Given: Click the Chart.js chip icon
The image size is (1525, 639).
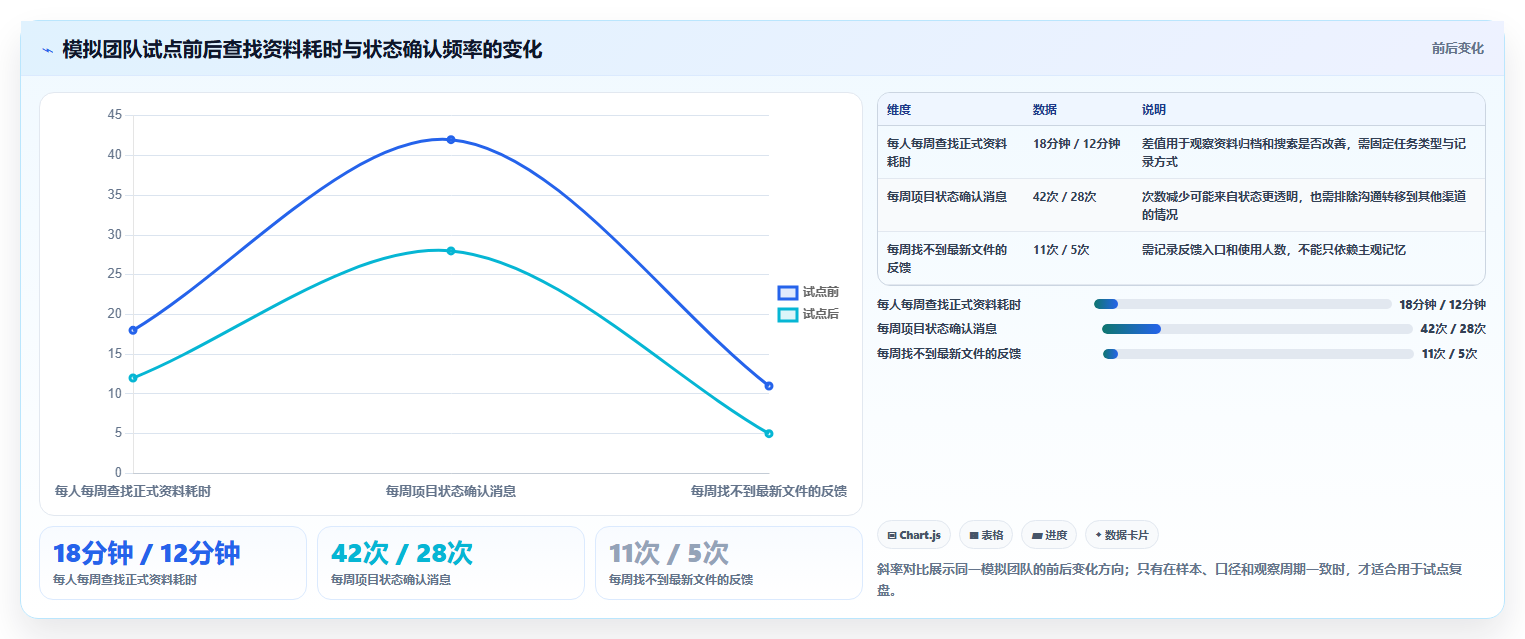Looking at the screenshot, I should (892, 536).
